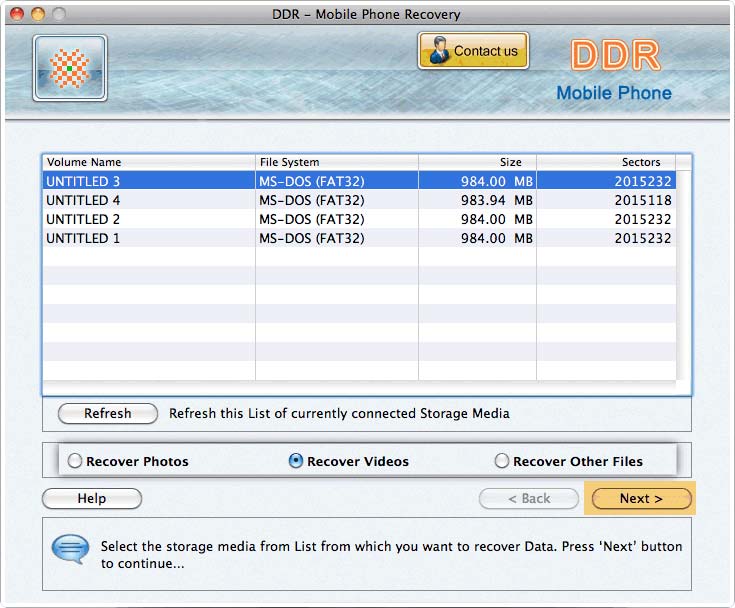Click the 2015118 sectors value
This screenshot has width=735, height=608.
click(x=643, y=200)
